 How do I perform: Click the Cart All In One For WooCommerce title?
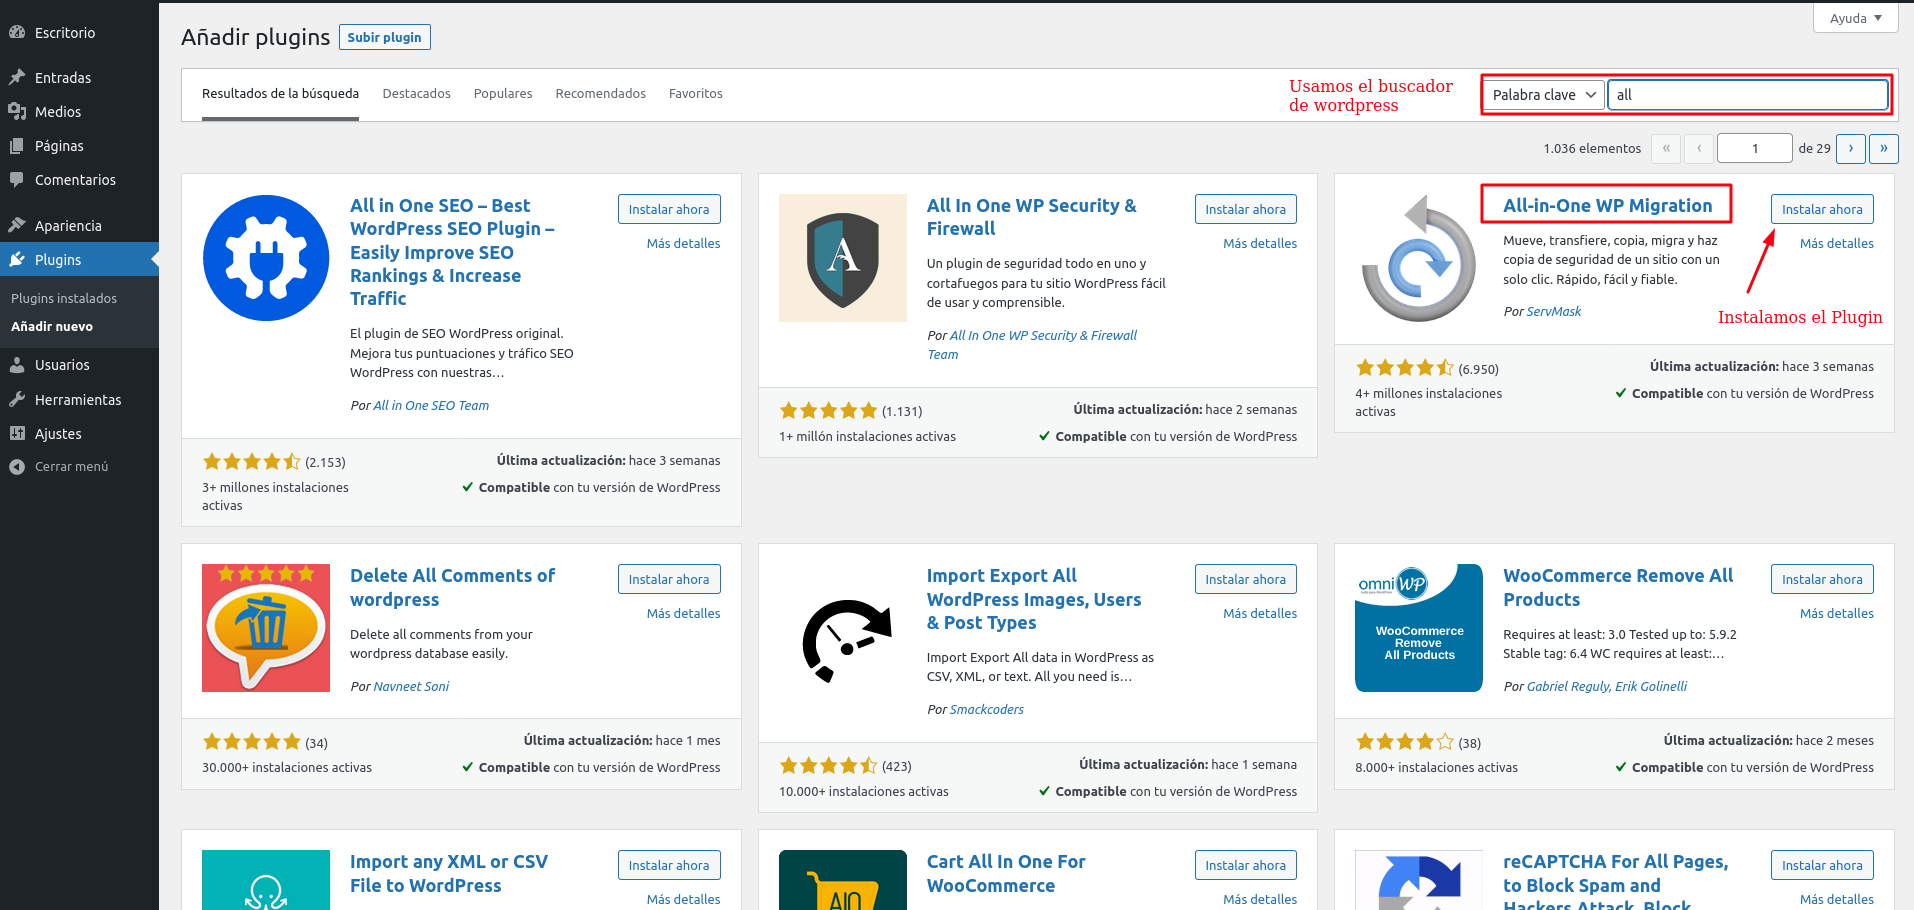click(1006, 873)
